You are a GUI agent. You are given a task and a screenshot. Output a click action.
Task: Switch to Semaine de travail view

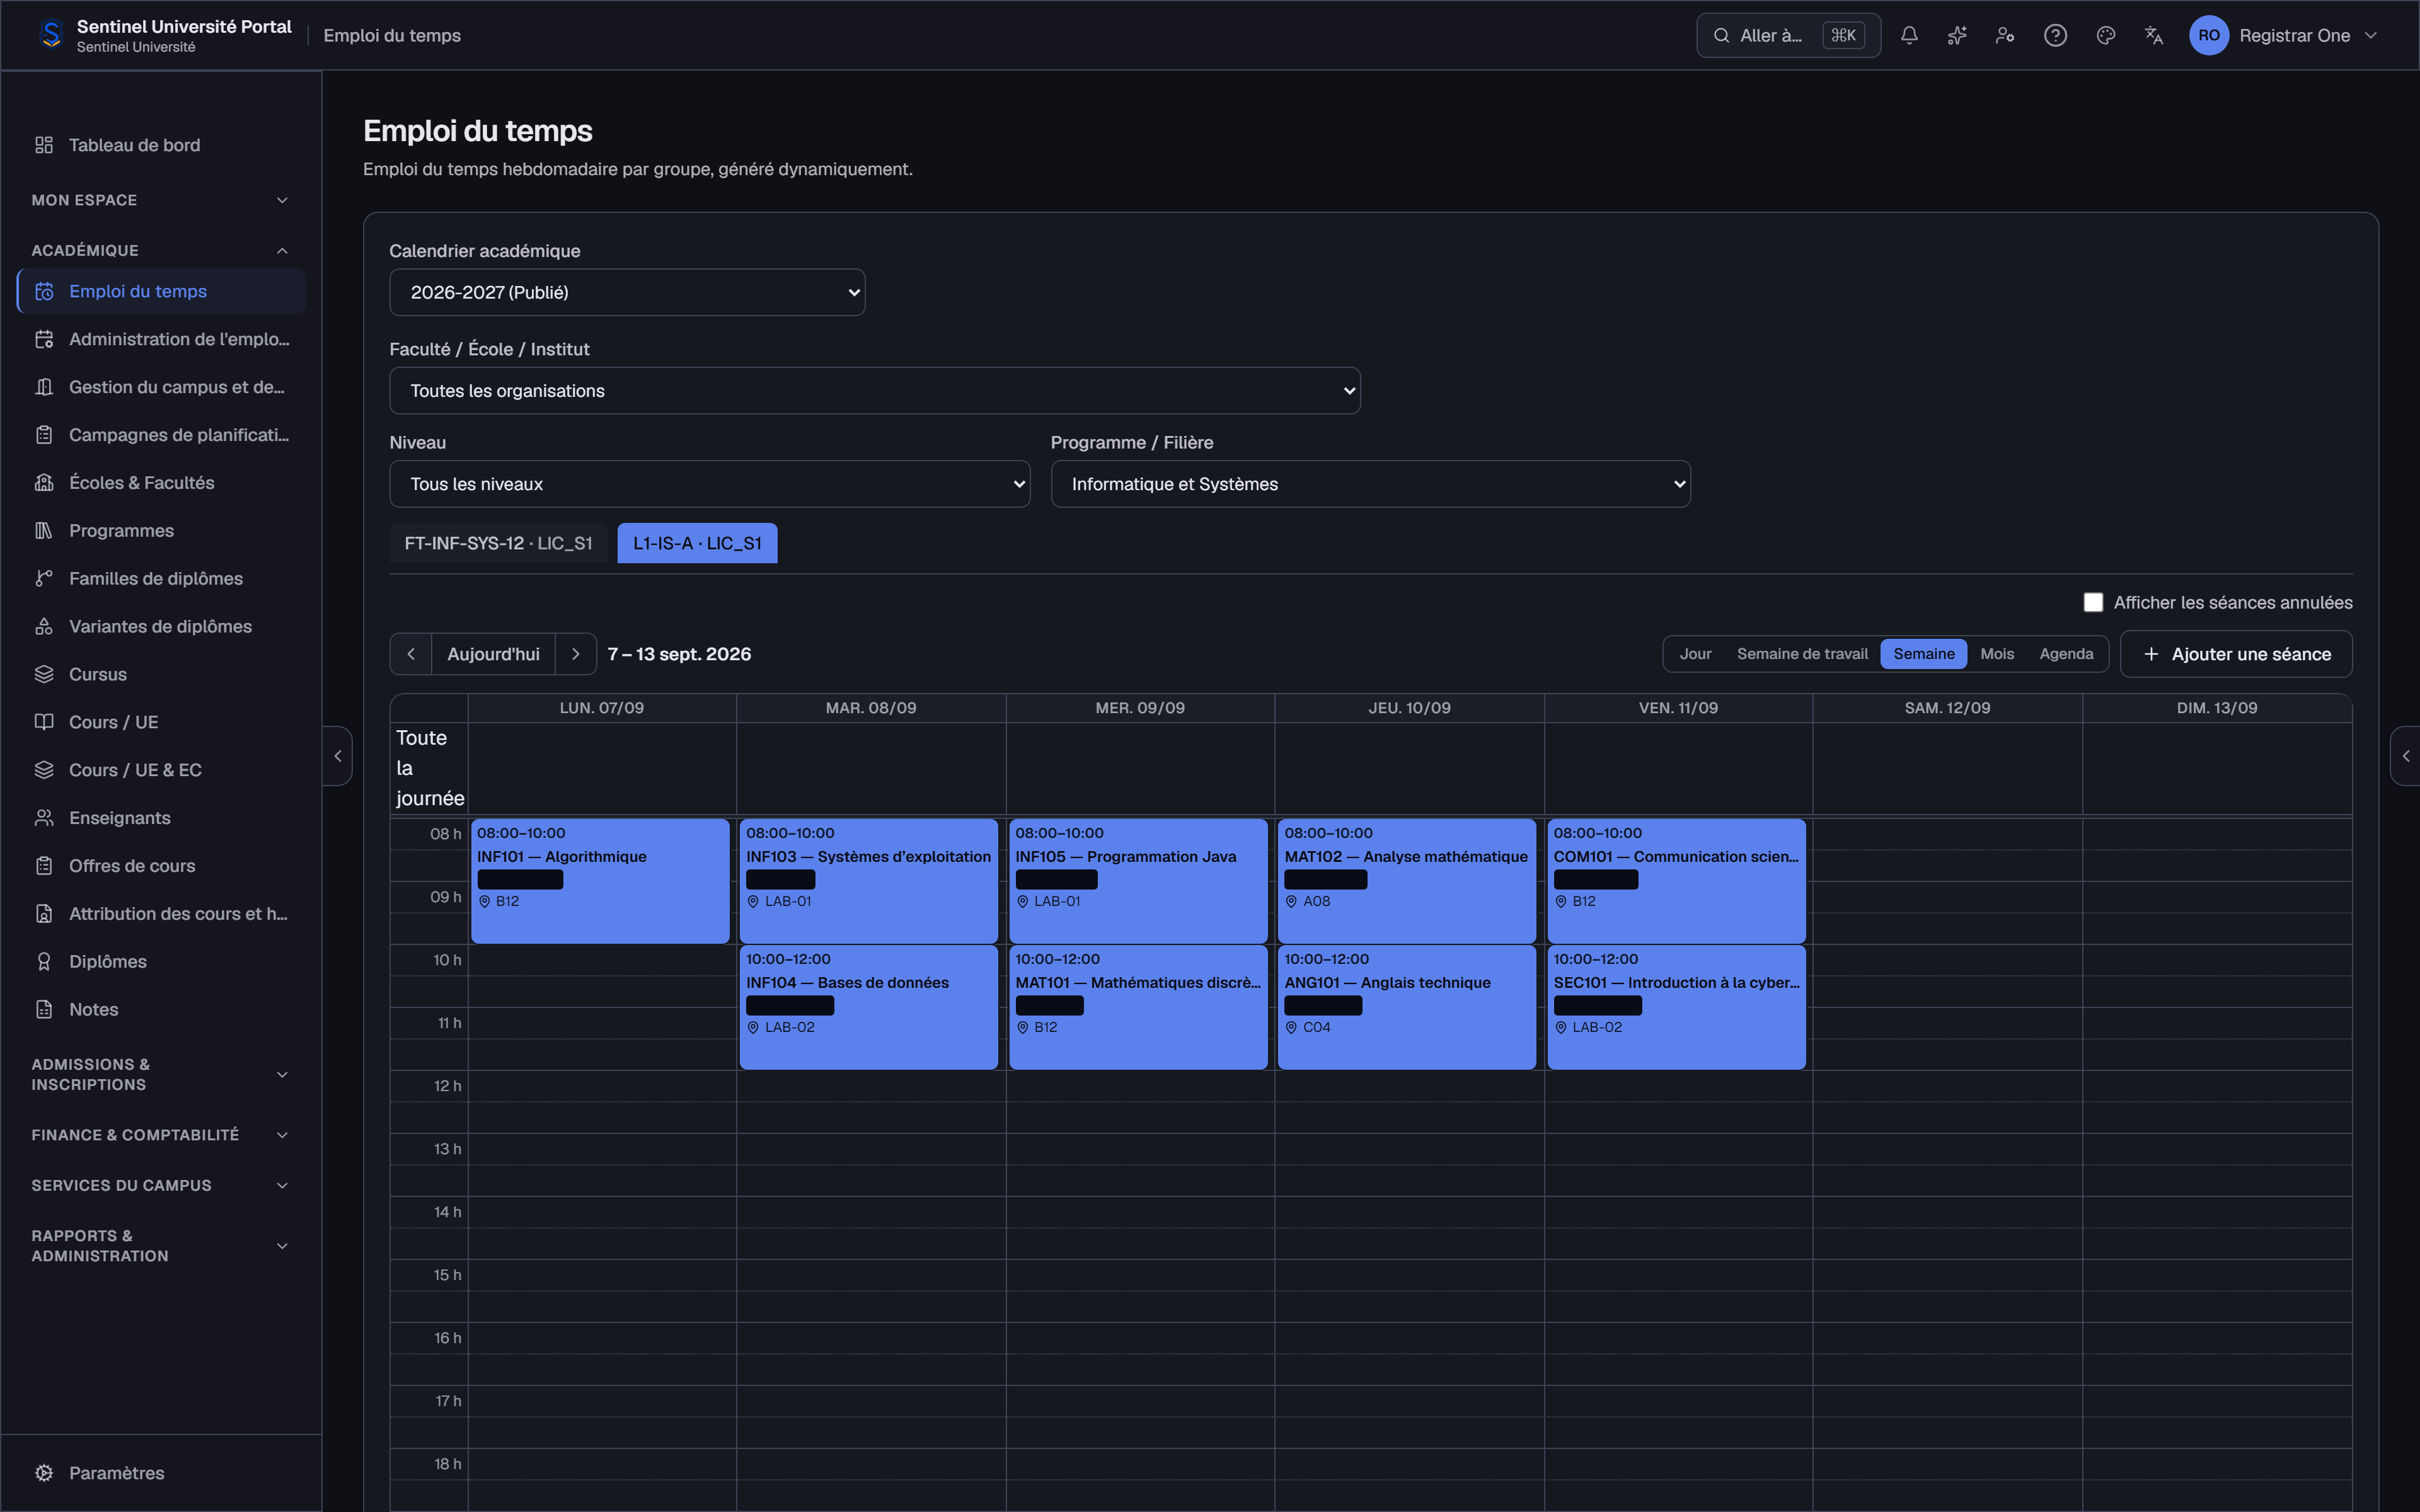(1802, 654)
